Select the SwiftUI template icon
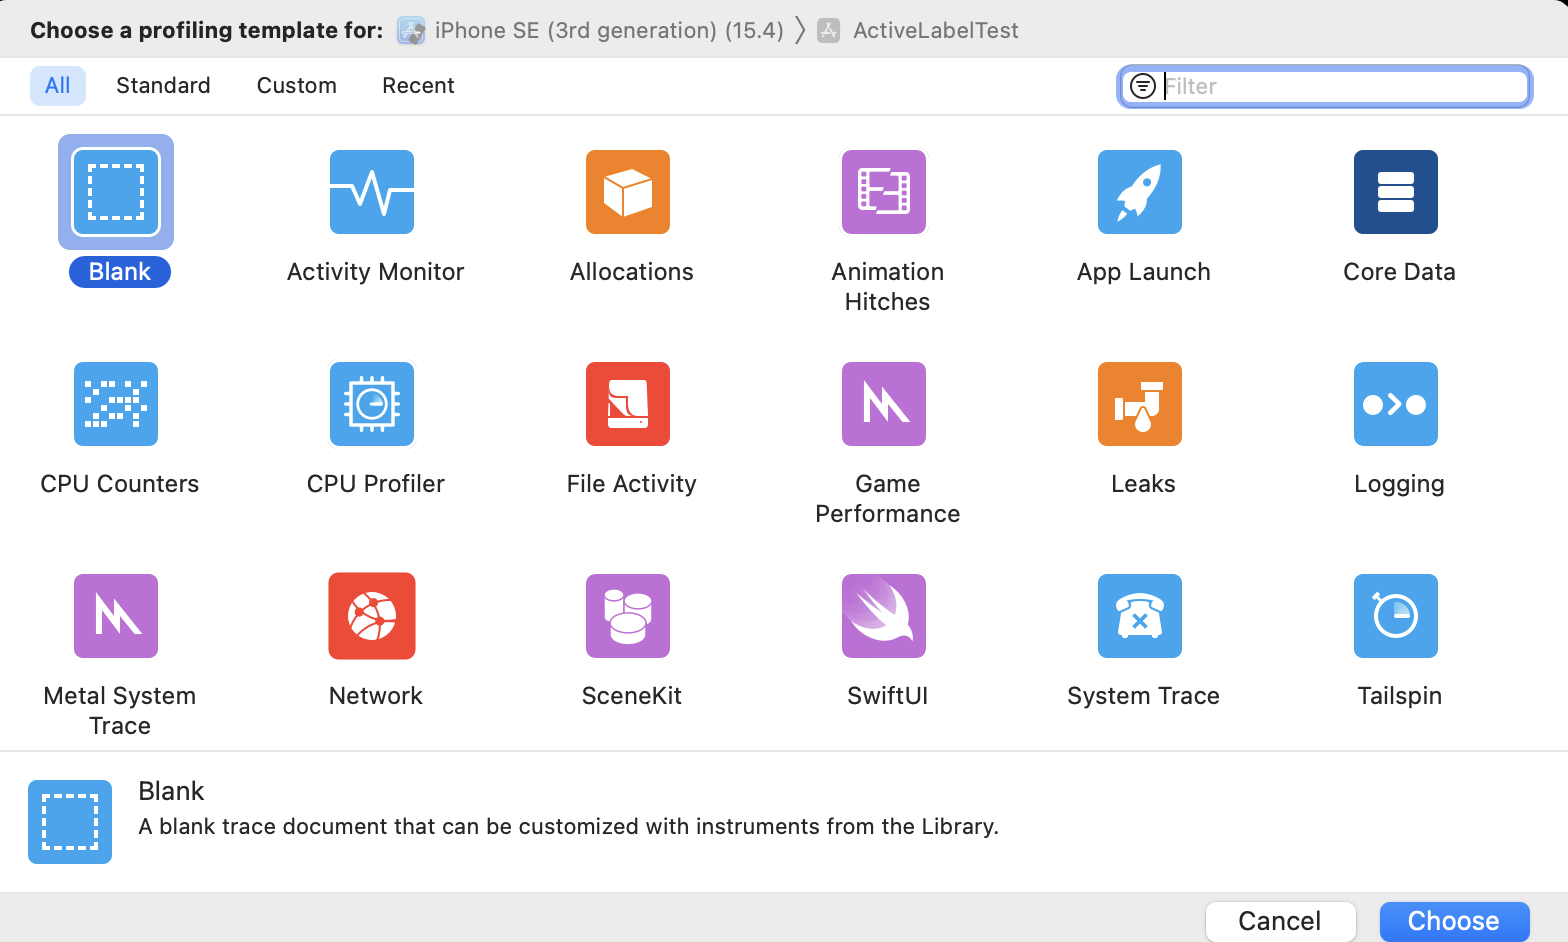Viewport: 1568px width, 942px height. (884, 616)
